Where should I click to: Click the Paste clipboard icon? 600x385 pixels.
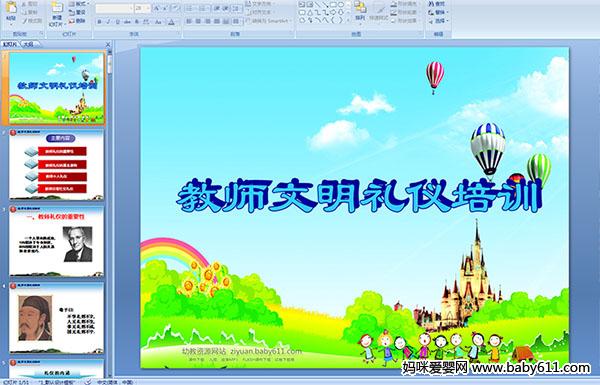[11, 11]
